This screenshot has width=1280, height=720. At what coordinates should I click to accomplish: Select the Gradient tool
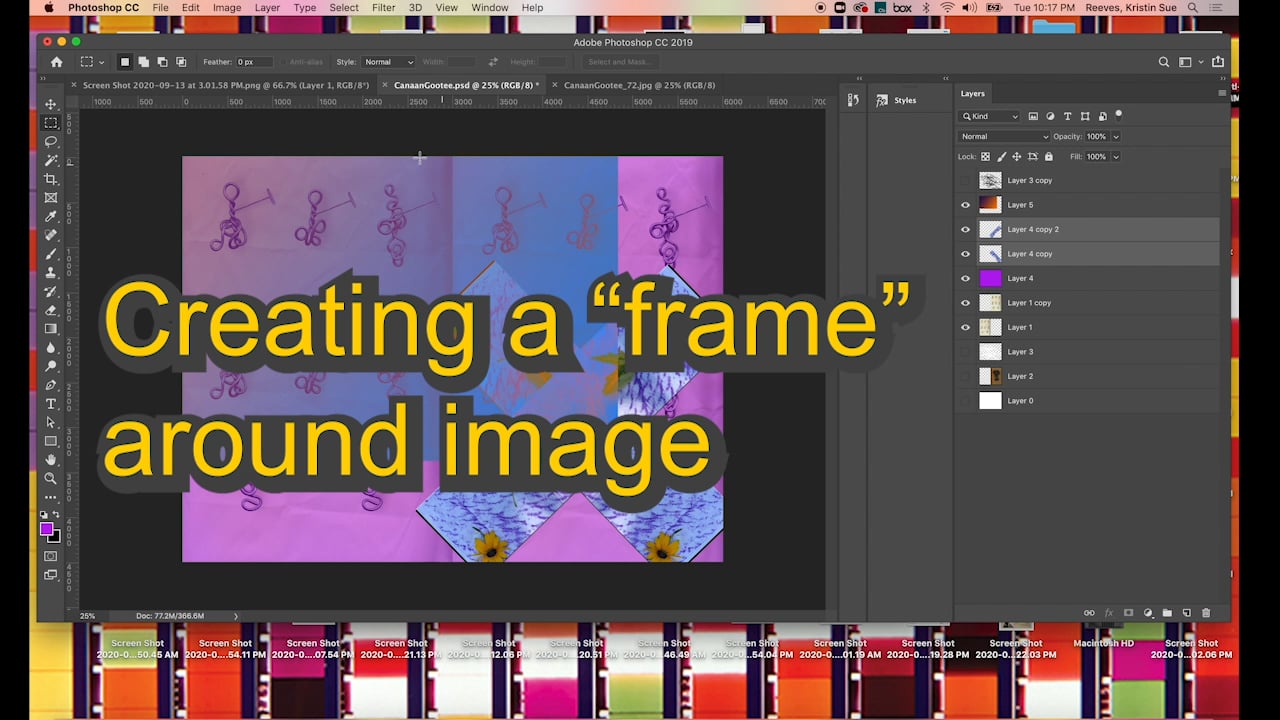click(x=51, y=329)
